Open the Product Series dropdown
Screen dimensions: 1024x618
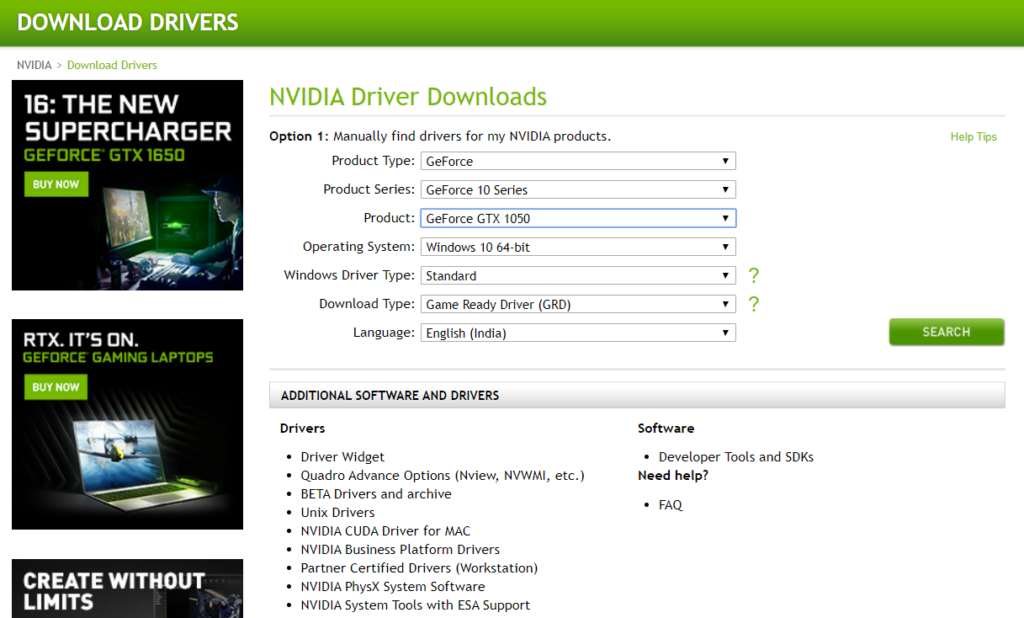click(x=578, y=189)
